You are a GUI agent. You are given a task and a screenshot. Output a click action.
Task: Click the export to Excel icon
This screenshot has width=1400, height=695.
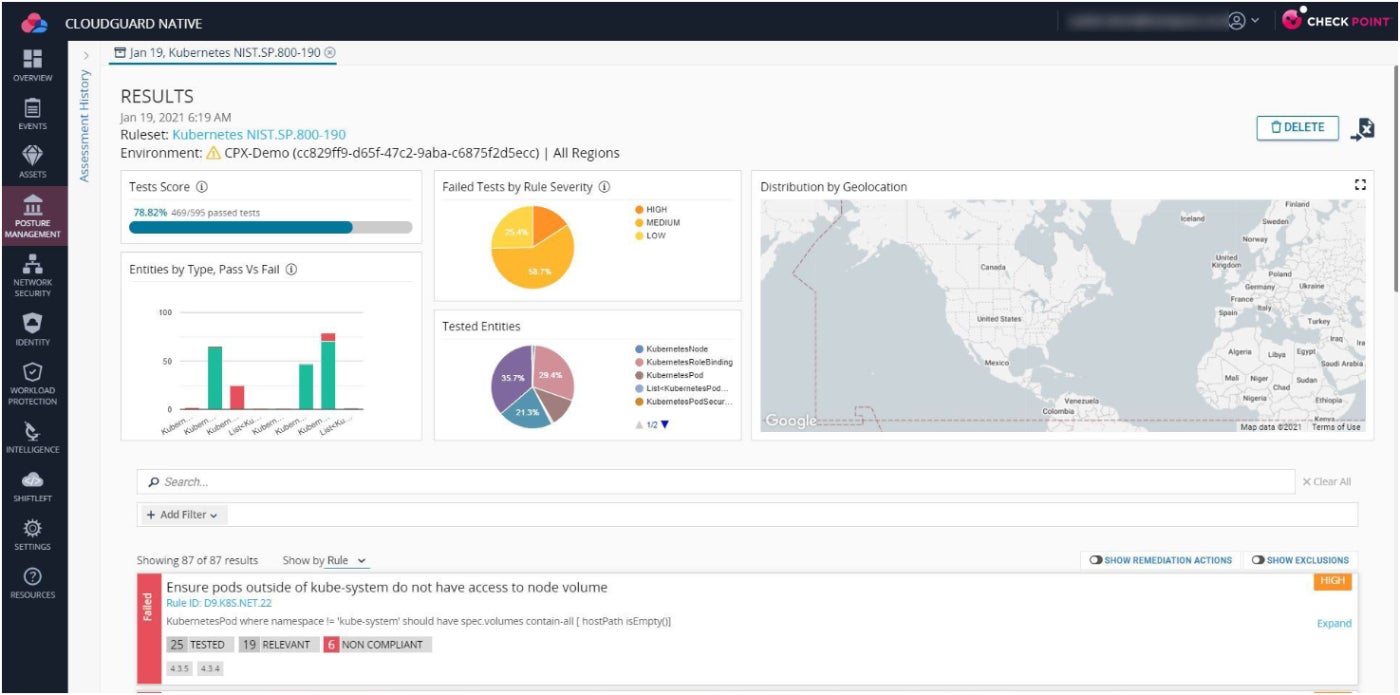point(1363,128)
